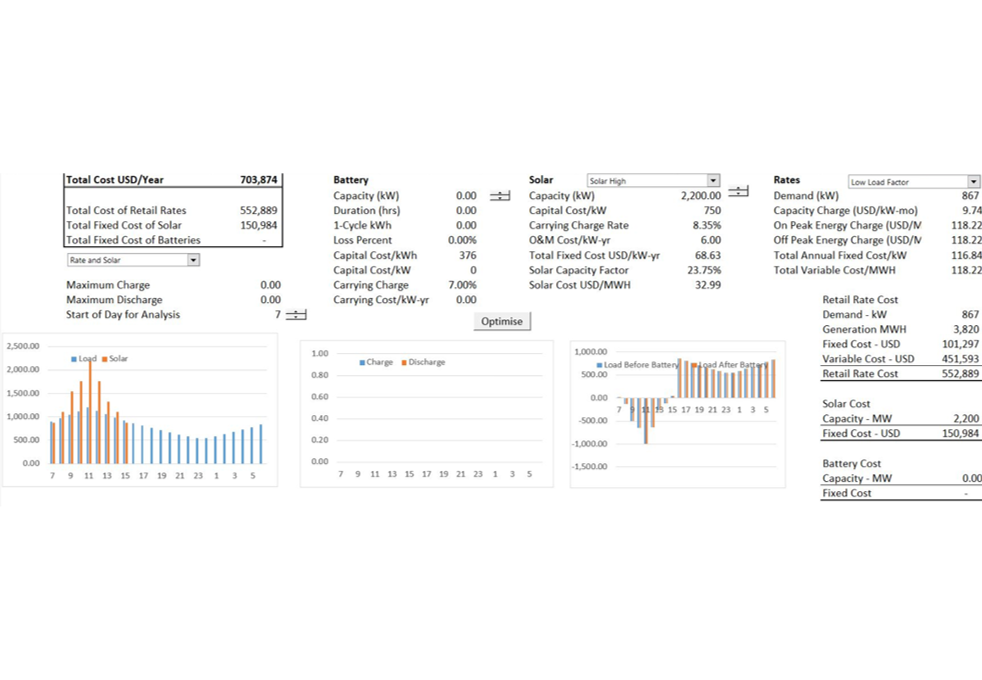This screenshot has width=982, height=680.
Task: Click the Battery Capacity (kW) value cell
Action: click(x=466, y=196)
